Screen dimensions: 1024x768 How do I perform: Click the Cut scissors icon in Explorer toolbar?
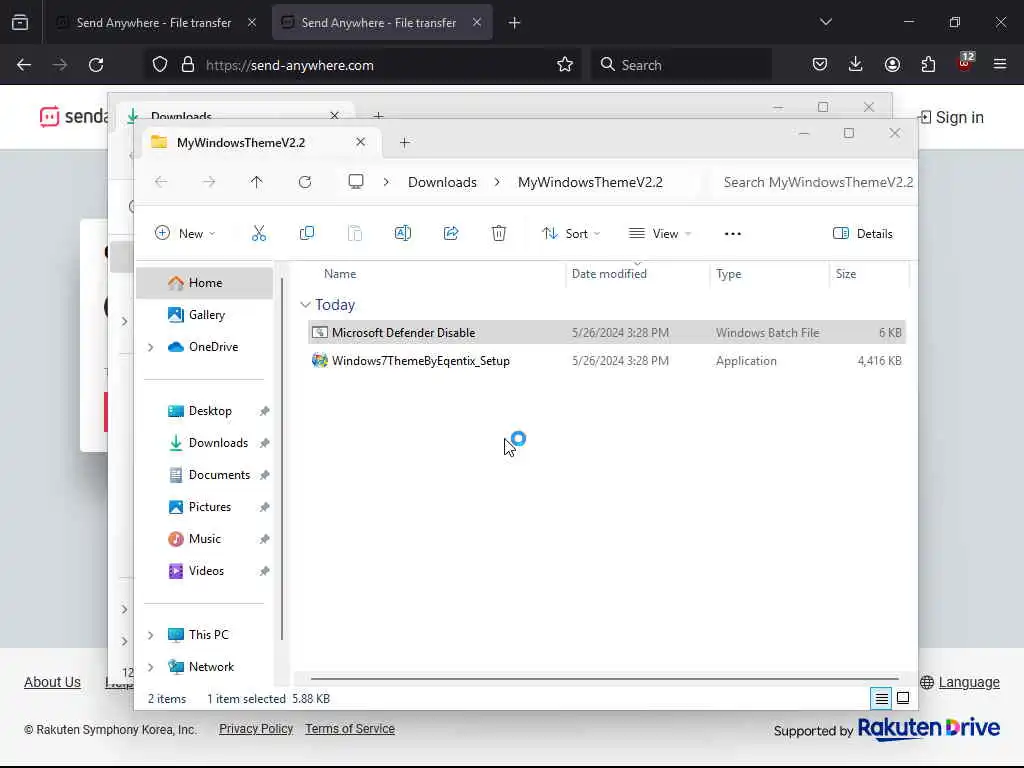pyautogui.click(x=259, y=233)
